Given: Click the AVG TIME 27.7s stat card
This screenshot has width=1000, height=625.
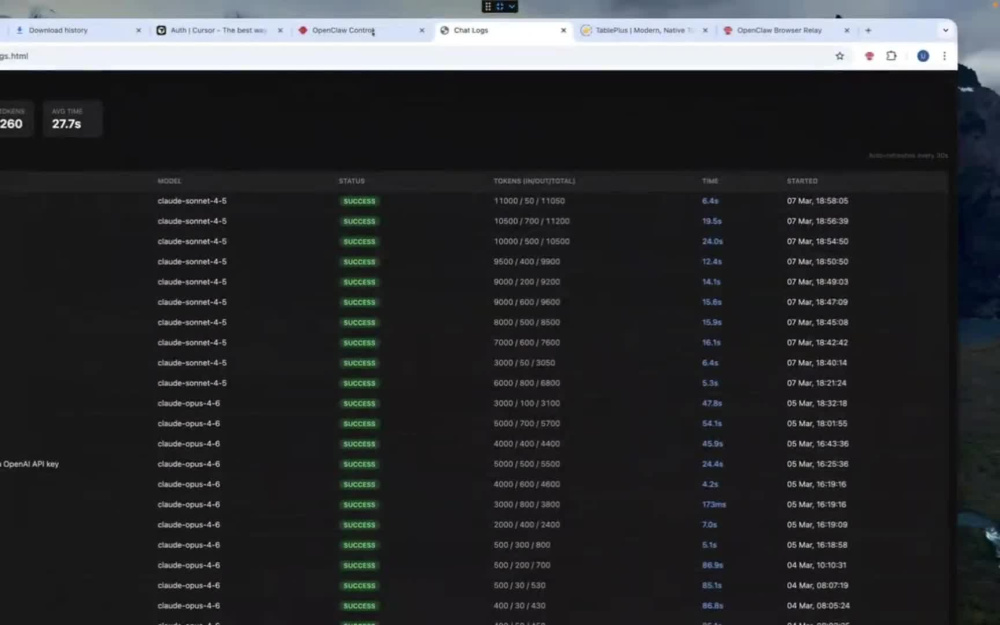Looking at the screenshot, I should pyautogui.click(x=73, y=118).
